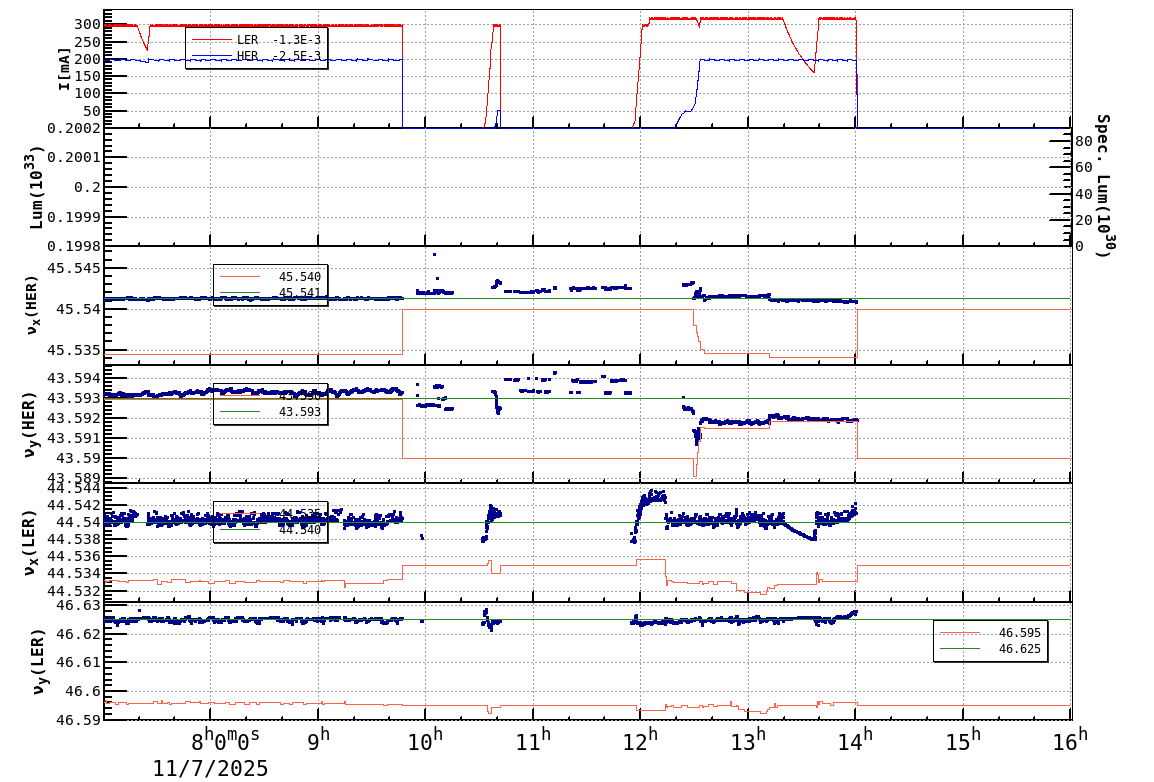This screenshot has width=1154, height=782.
Task: Click the 45.541 green legend entry
Action: (x=270, y=293)
